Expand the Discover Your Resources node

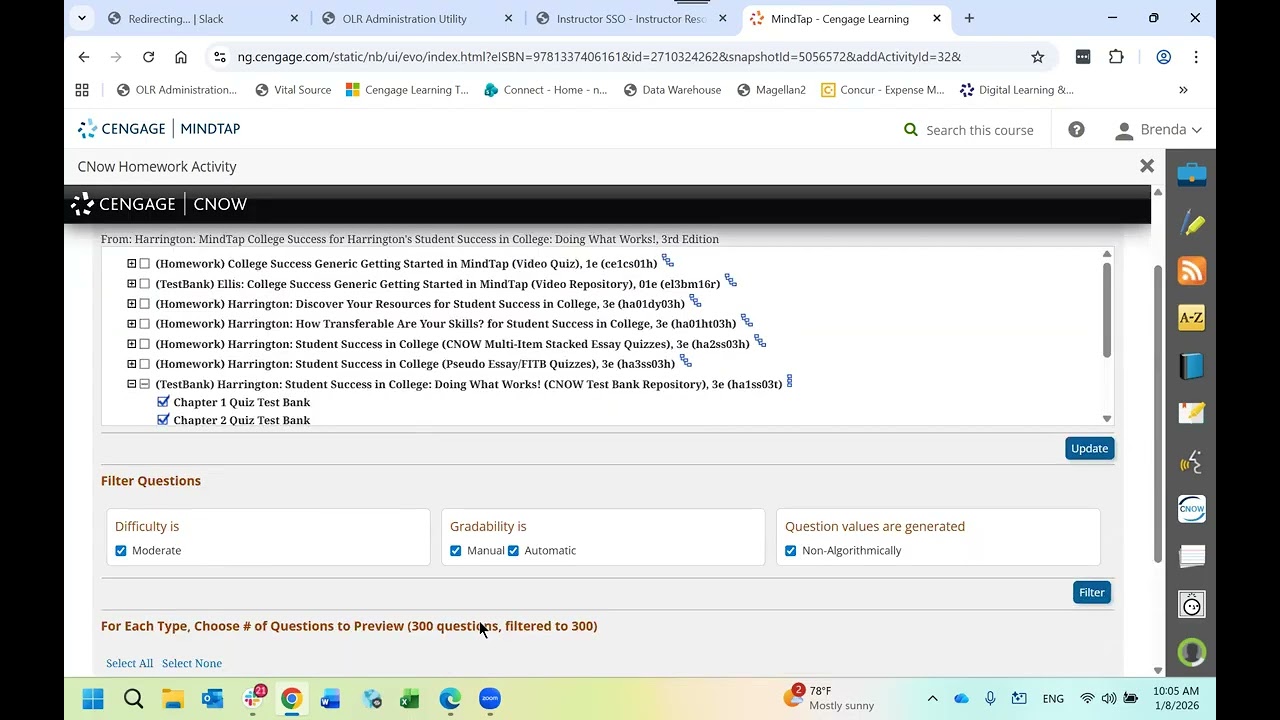coord(131,304)
